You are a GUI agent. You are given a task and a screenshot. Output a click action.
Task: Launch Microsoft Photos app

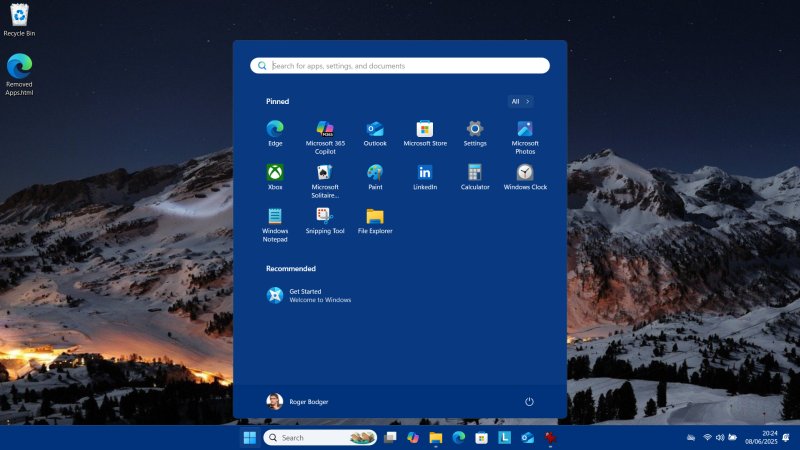(x=525, y=129)
